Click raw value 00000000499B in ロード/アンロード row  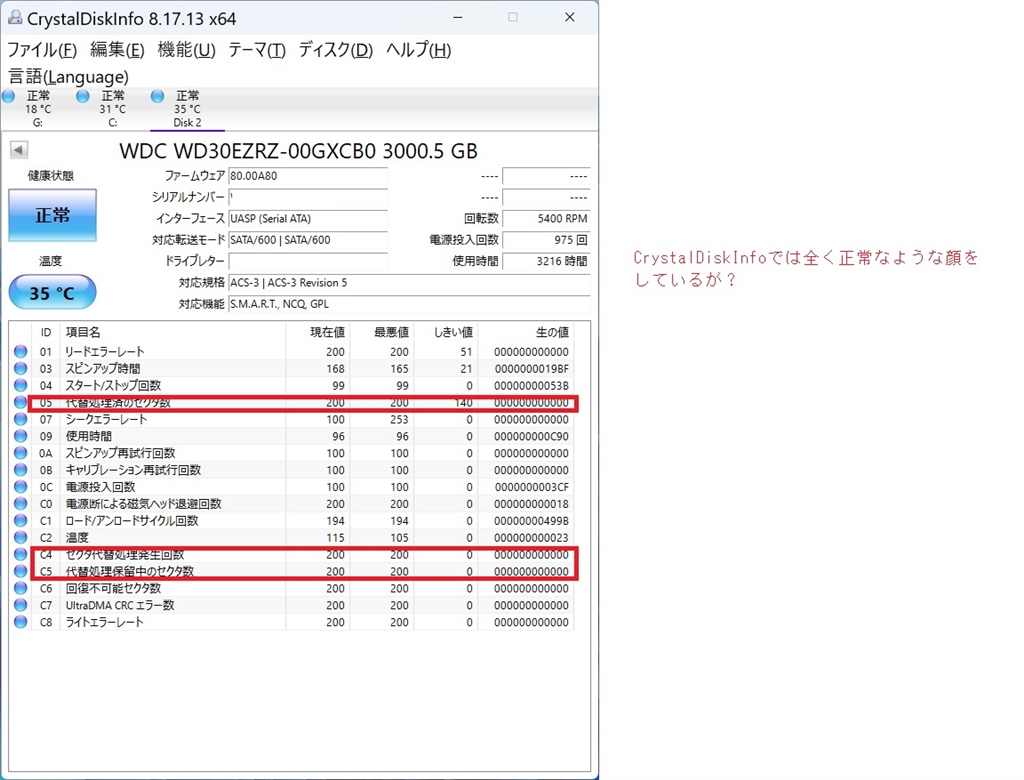(x=531, y=521)
